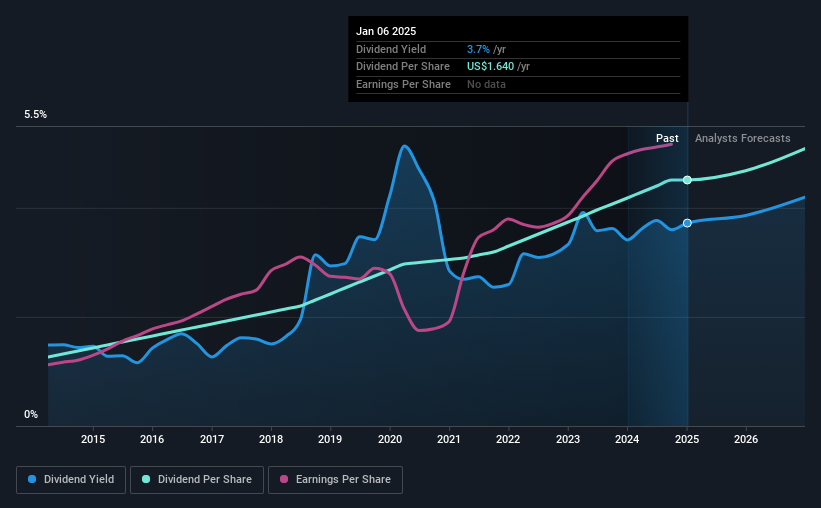Viewport: 821px width, 508px height.
Task: Toggle the Earnings Per Share legend button
Action: tap(335, 480)
